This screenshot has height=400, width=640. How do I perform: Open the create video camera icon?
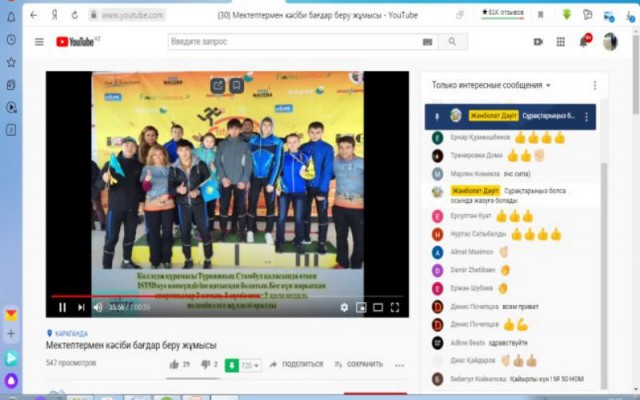[538, 42]
